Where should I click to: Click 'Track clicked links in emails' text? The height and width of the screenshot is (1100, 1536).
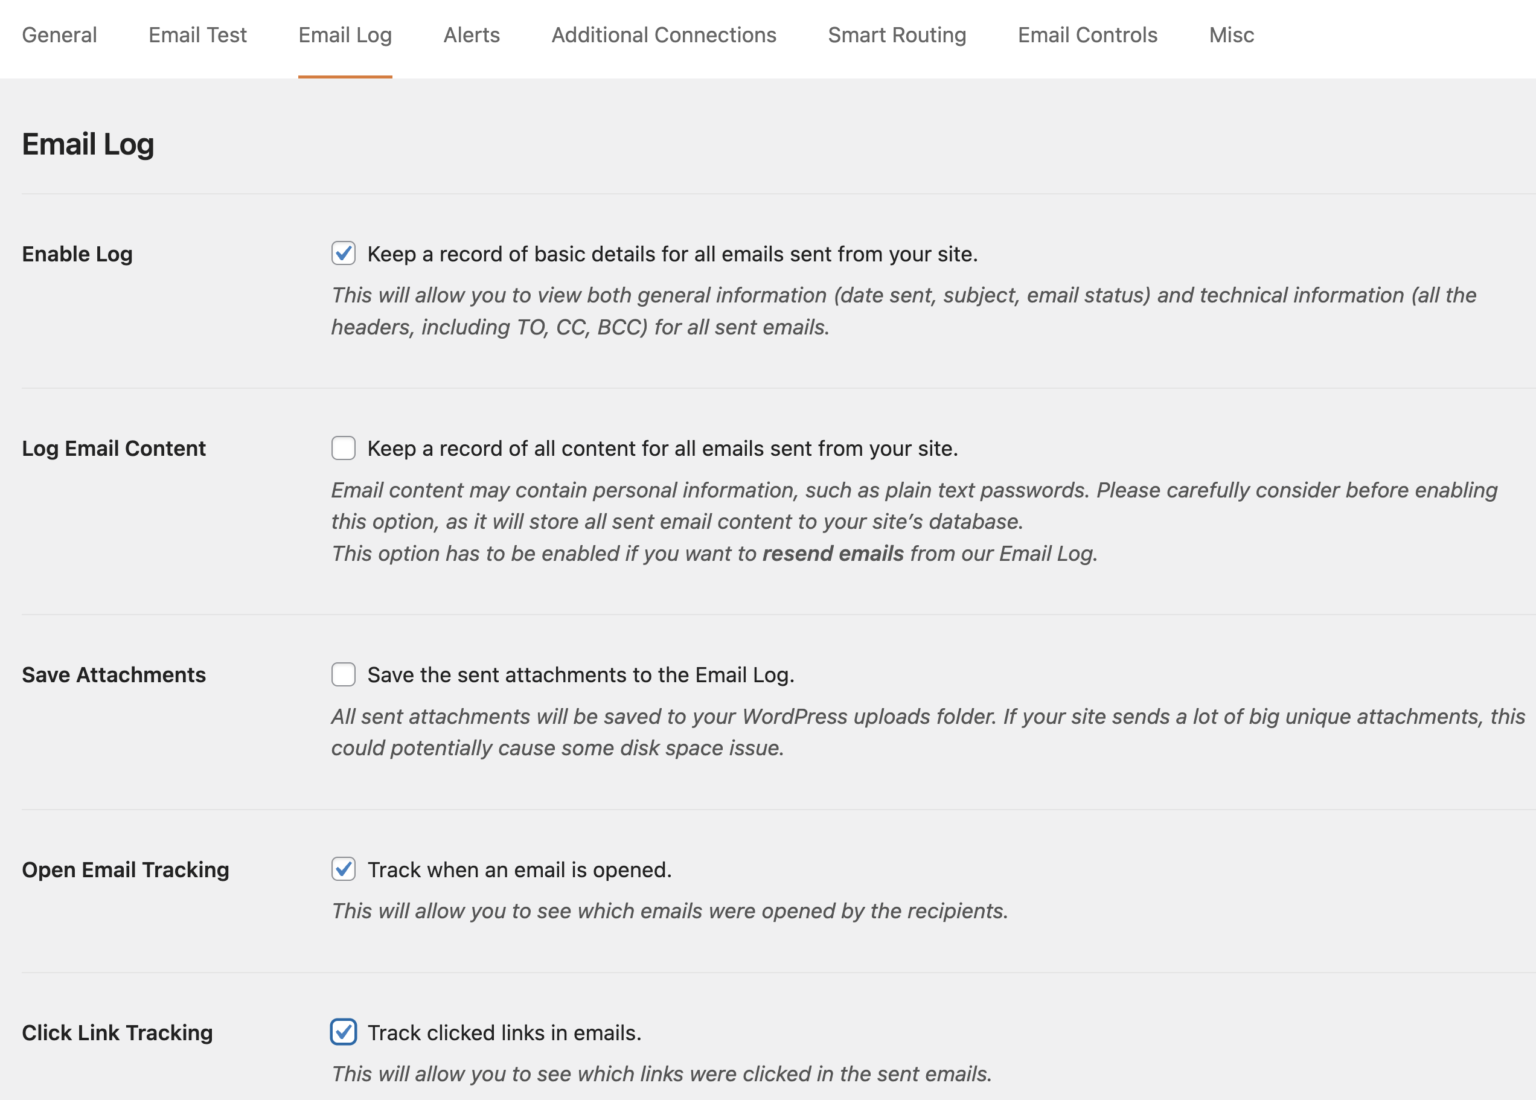(x=504, y=1033)
